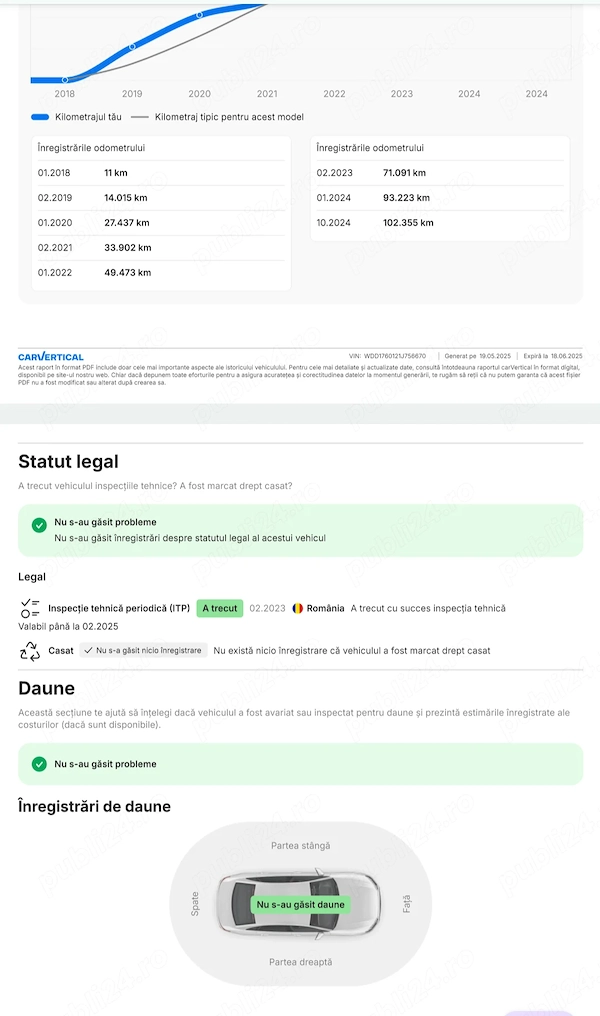This screenshot has height=1016, width=600.
Task: Click the 2018 data point on the mileage chart
Action: coord(65,80)
